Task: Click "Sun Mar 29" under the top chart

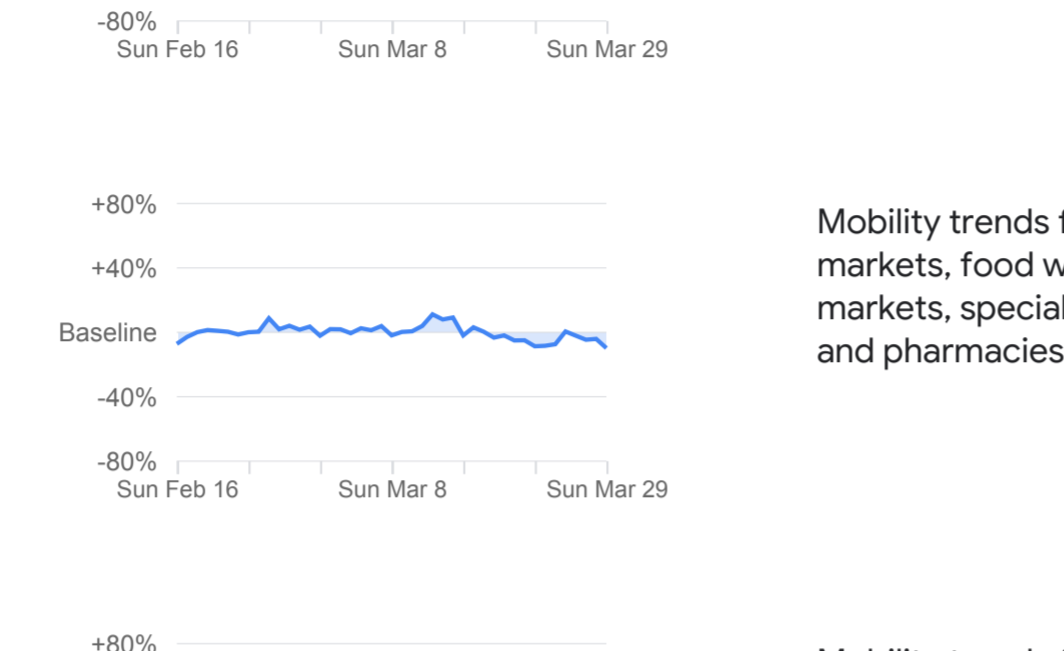Action: (x=607, y=49)
